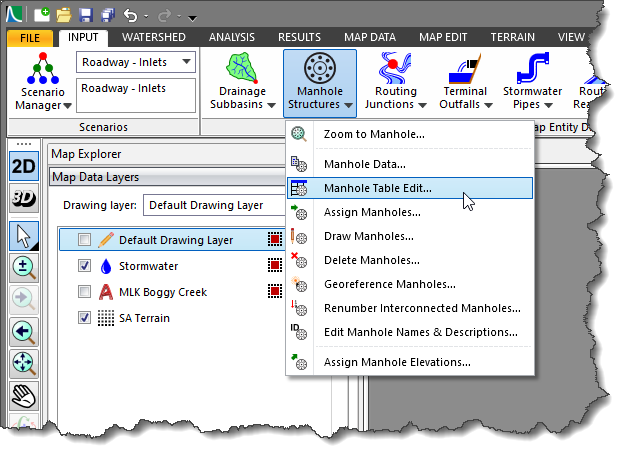The image size is (618, 450).
Task: Toggle the MLK Boggy Creek layer checkbox
Action: click(85, 292)
